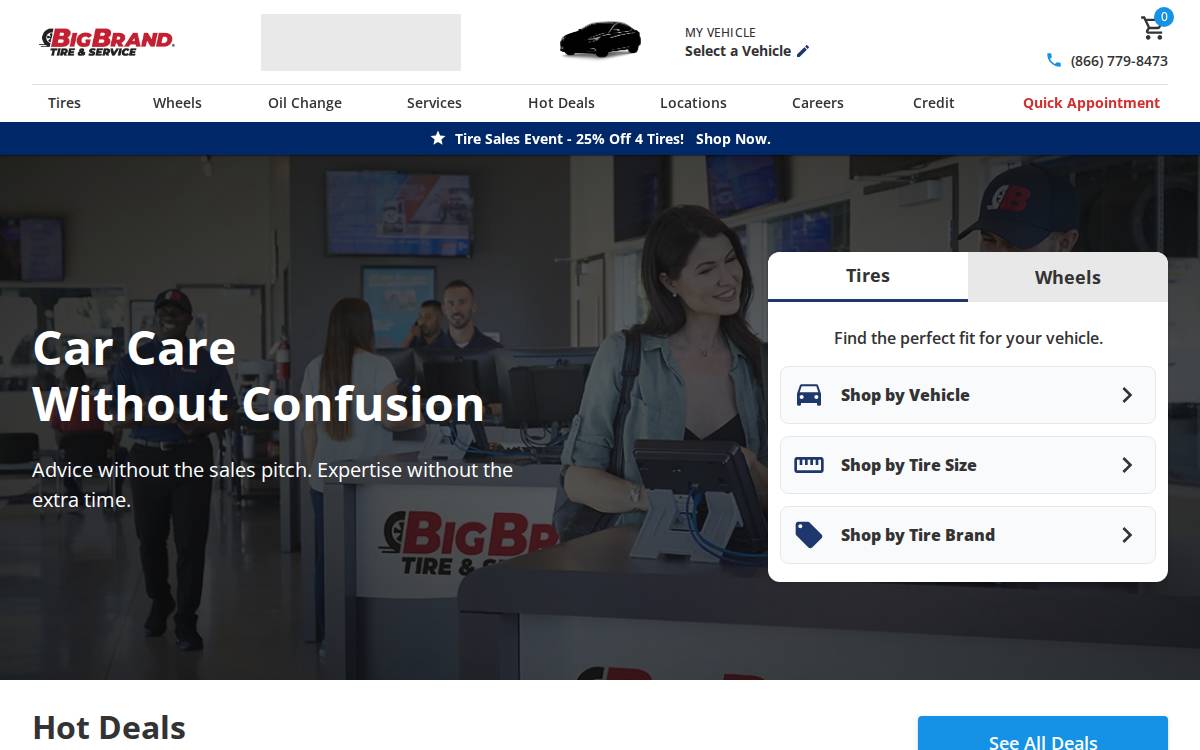Open the Locations nav item
Image resolution: width=1200 pixels, height=750 pixels.
pos(693,103)
